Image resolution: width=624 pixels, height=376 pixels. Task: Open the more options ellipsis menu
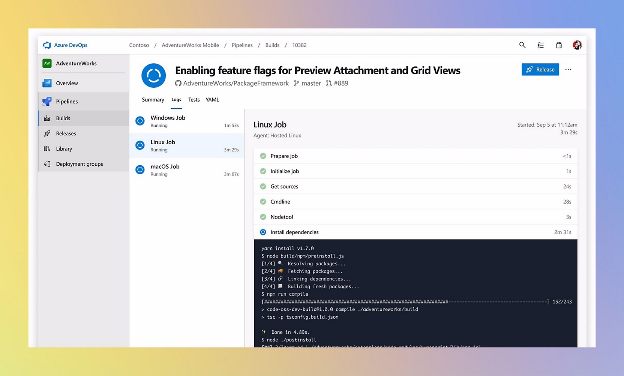(568, 69)
